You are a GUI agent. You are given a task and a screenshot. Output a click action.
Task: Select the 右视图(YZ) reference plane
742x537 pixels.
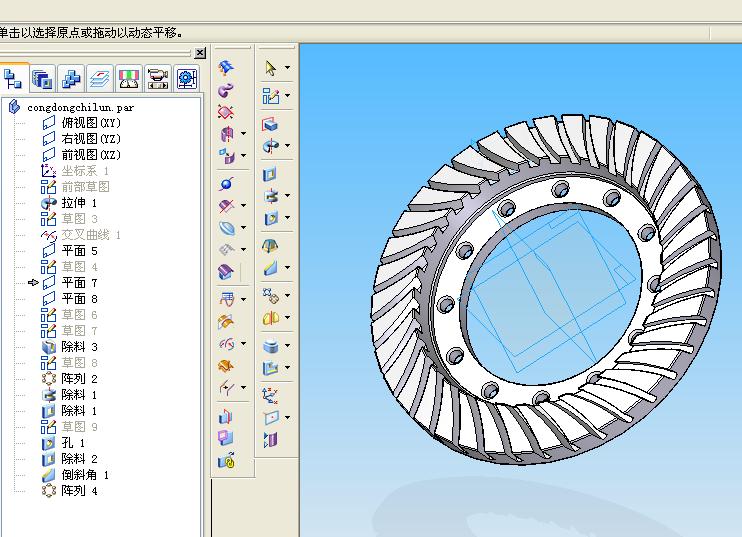click(91, 139)
